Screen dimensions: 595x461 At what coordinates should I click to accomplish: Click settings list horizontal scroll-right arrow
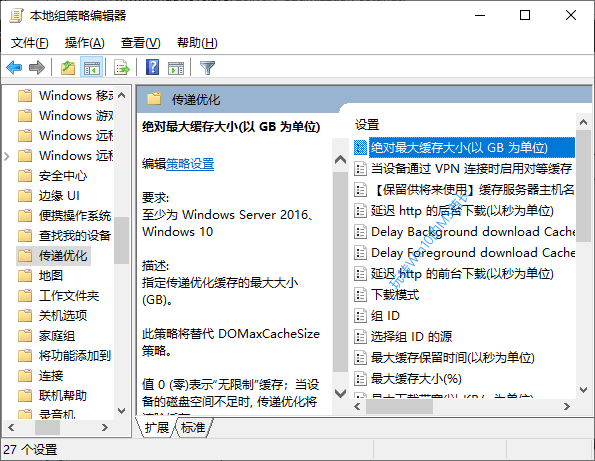[x=567, y=406]
